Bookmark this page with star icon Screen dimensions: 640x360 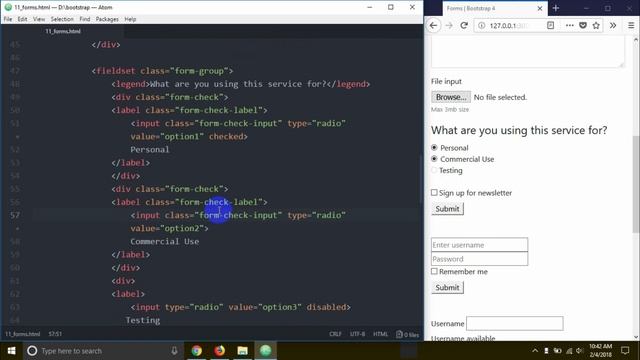596,25
